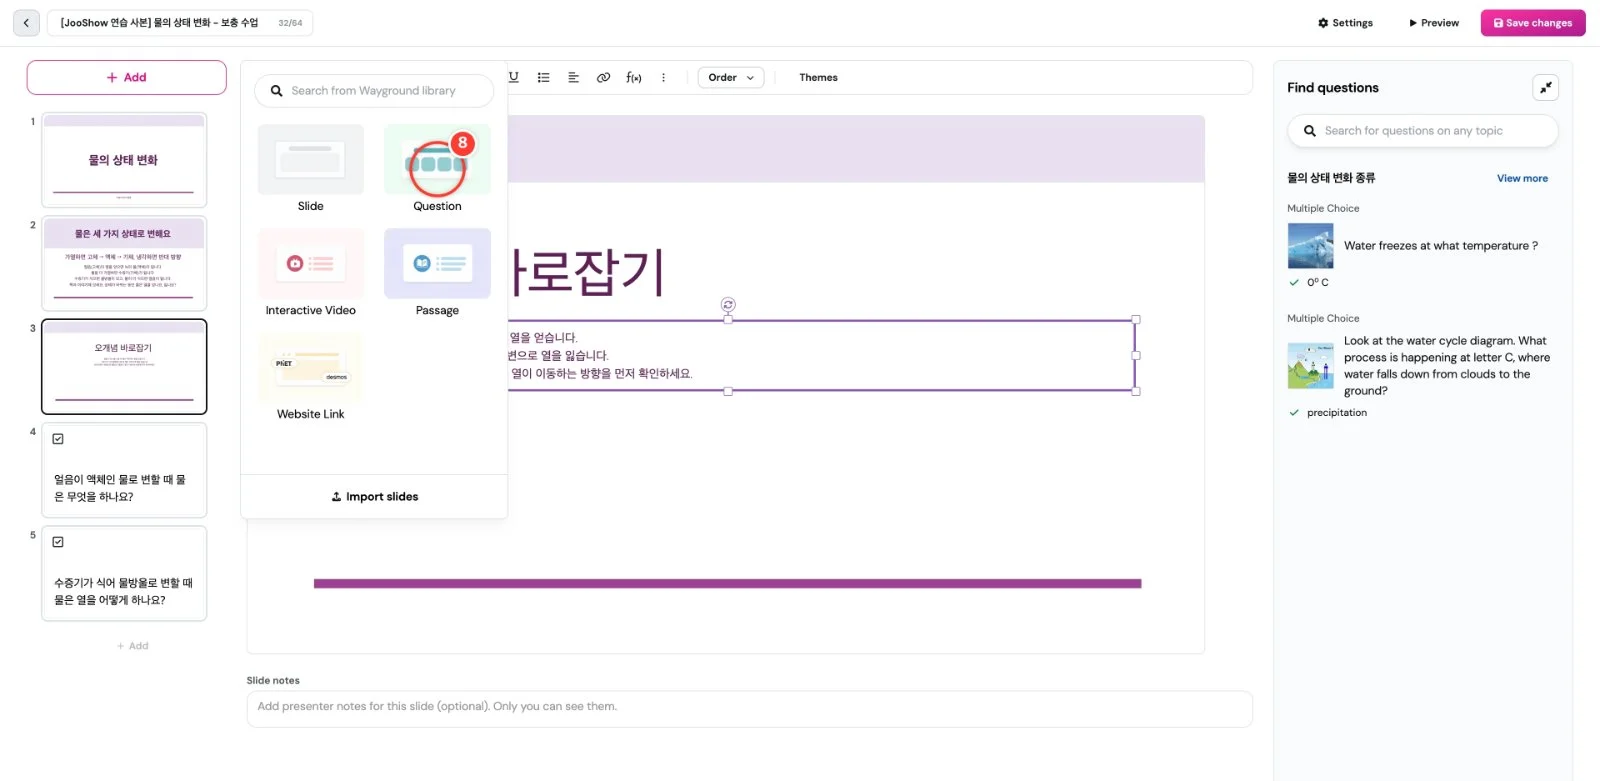Select slide 3 thumbnail 오개념 바로잡기
Screen dimensions: 1600x781
(124, 366)
